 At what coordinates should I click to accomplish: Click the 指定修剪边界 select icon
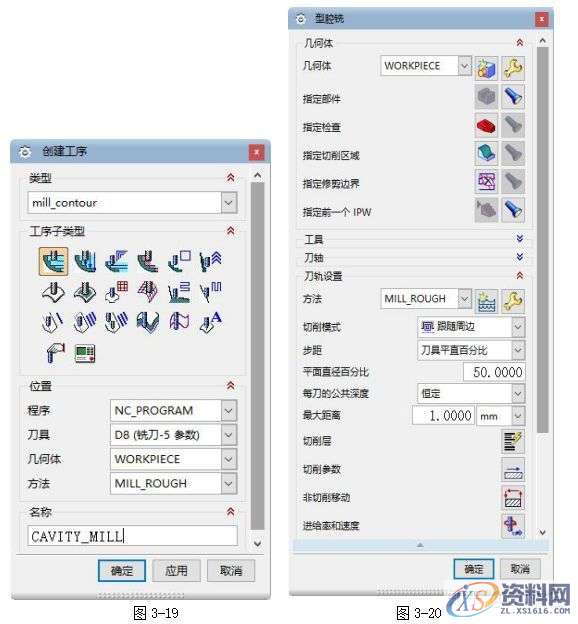pos(486,182)
